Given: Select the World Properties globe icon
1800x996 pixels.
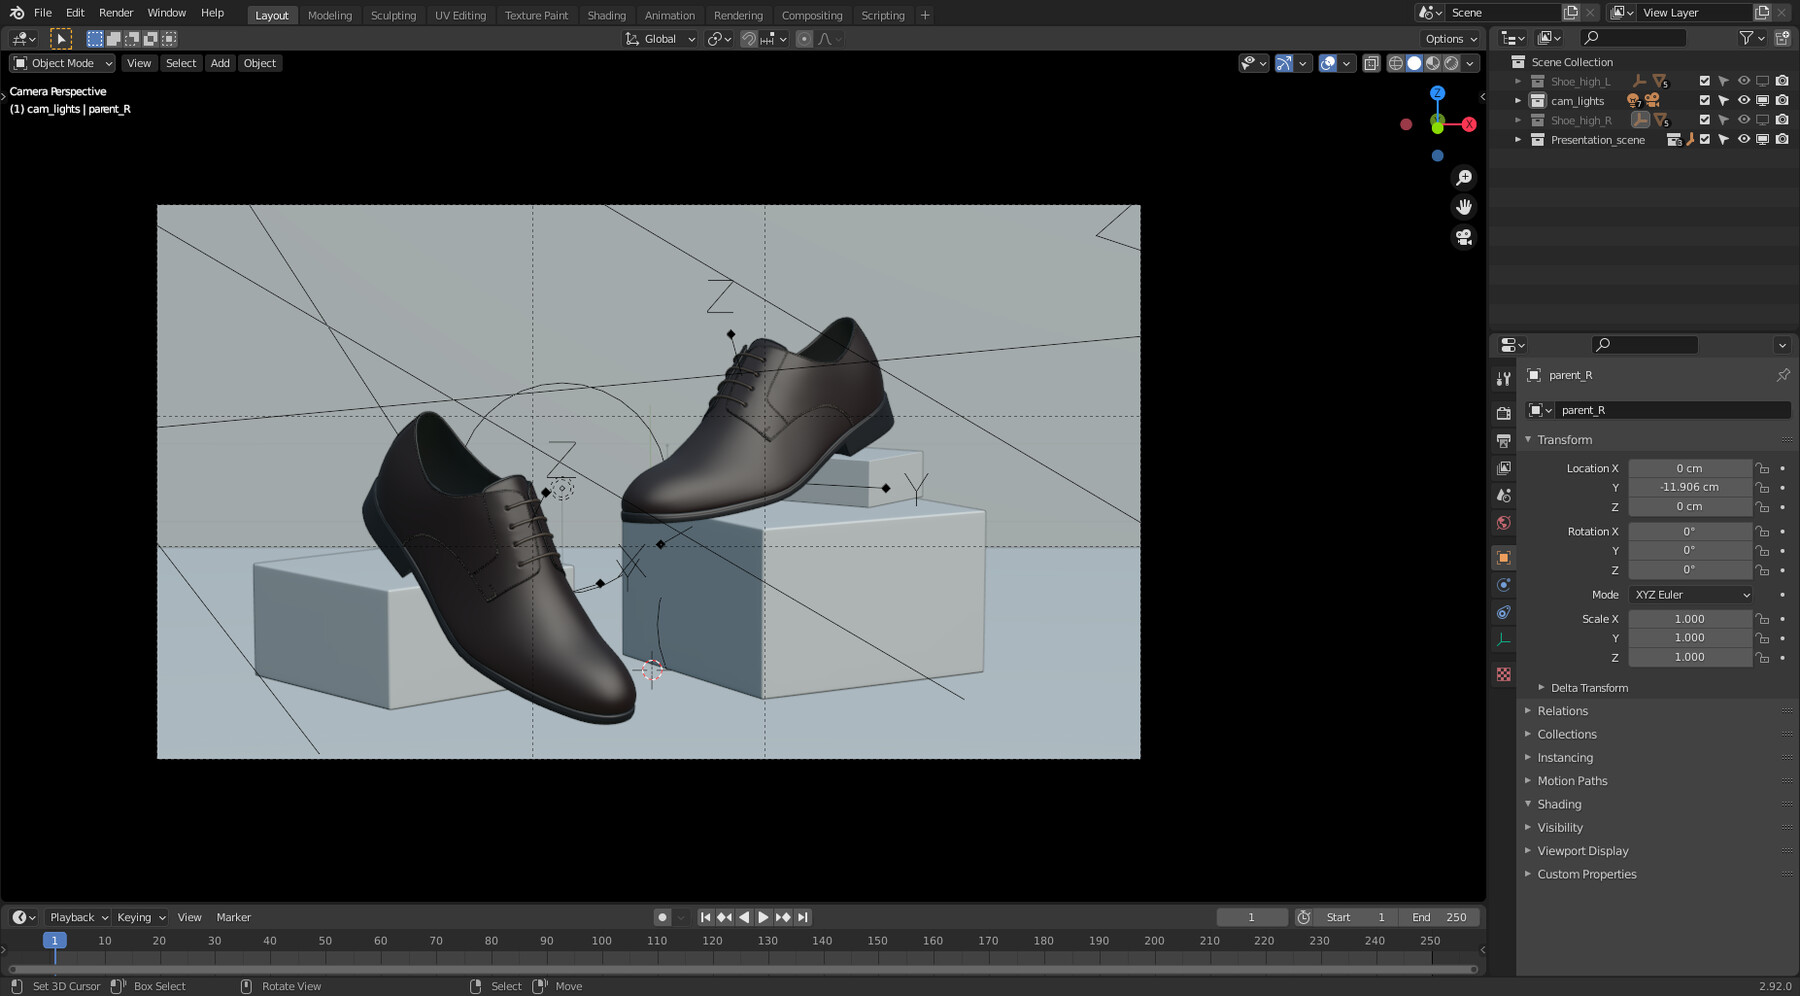Looking at the screenshot, I should [1503, 522].
